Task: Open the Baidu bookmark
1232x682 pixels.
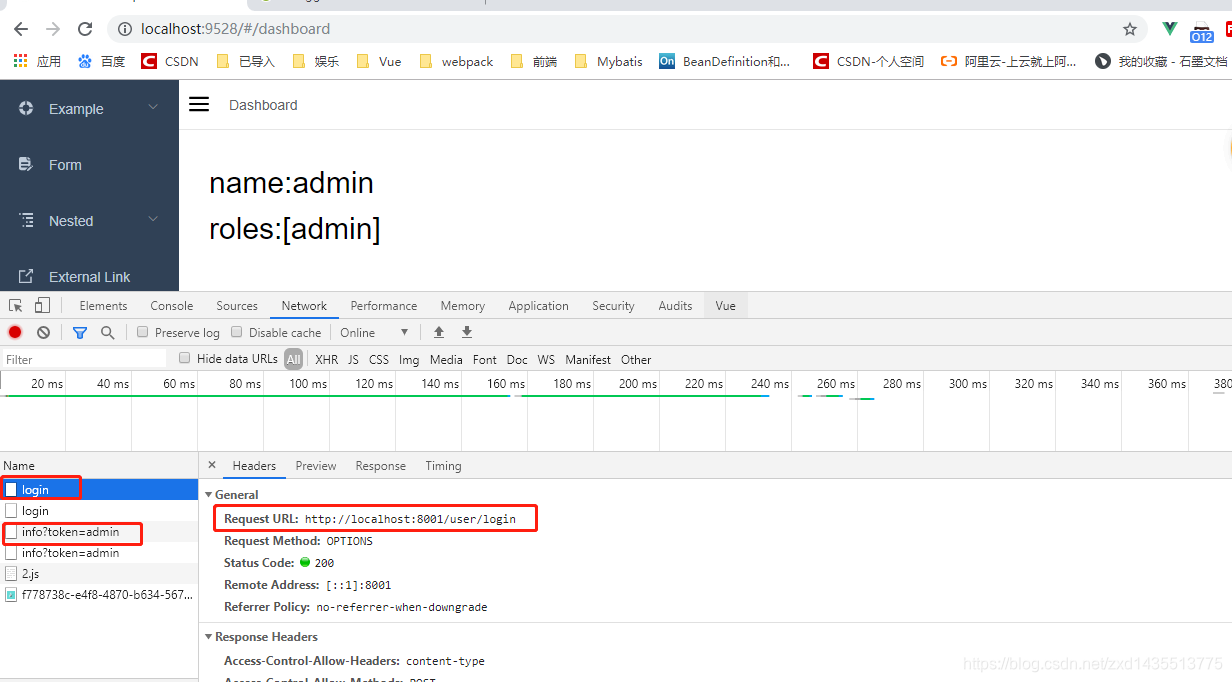Action: pyautogui.click(x=101, y=61)
